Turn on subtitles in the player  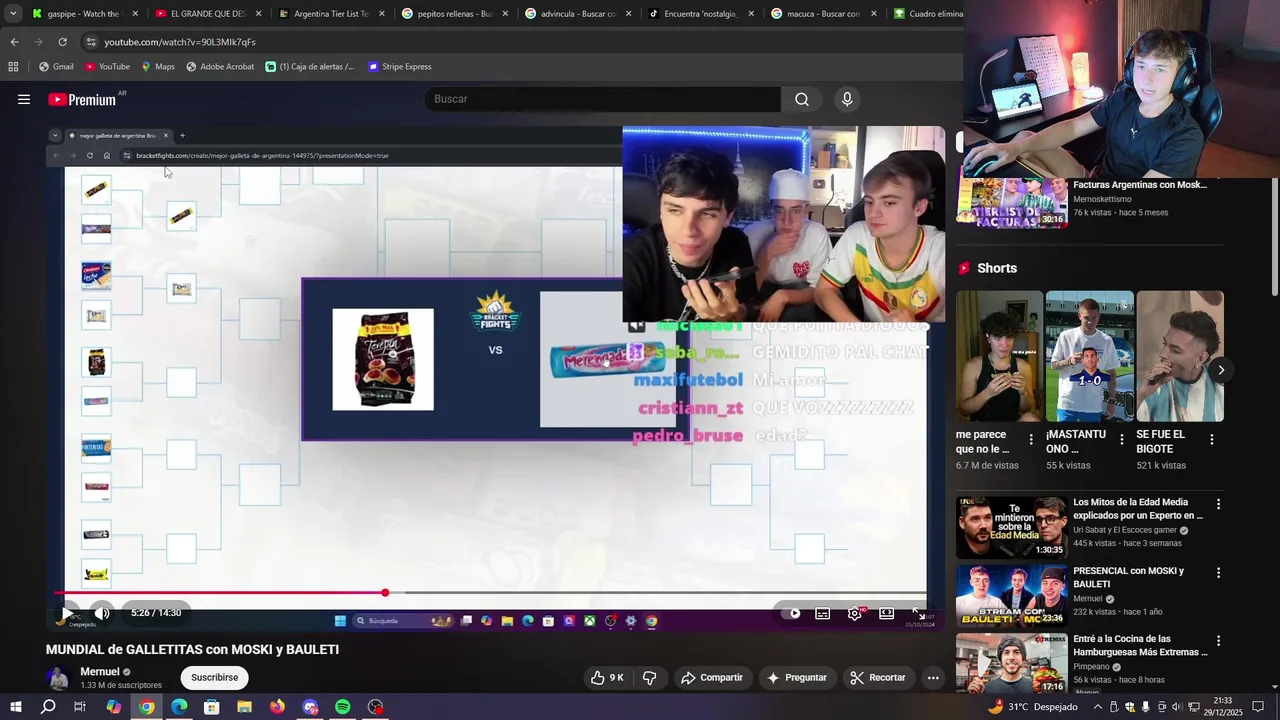[x=822, y=613]
